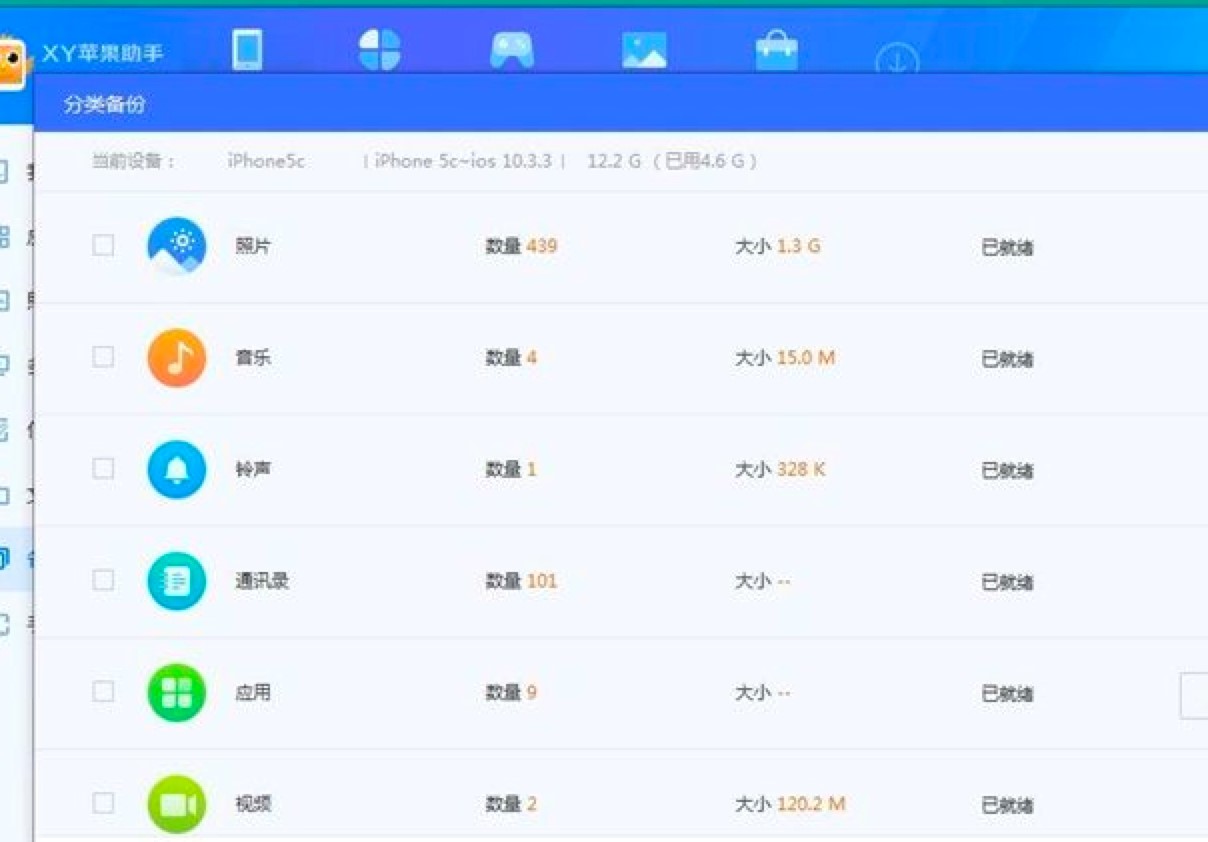Open the toolbox briefcase icon
Screen dimensions: 1208x842
click(x=776, y=50)
